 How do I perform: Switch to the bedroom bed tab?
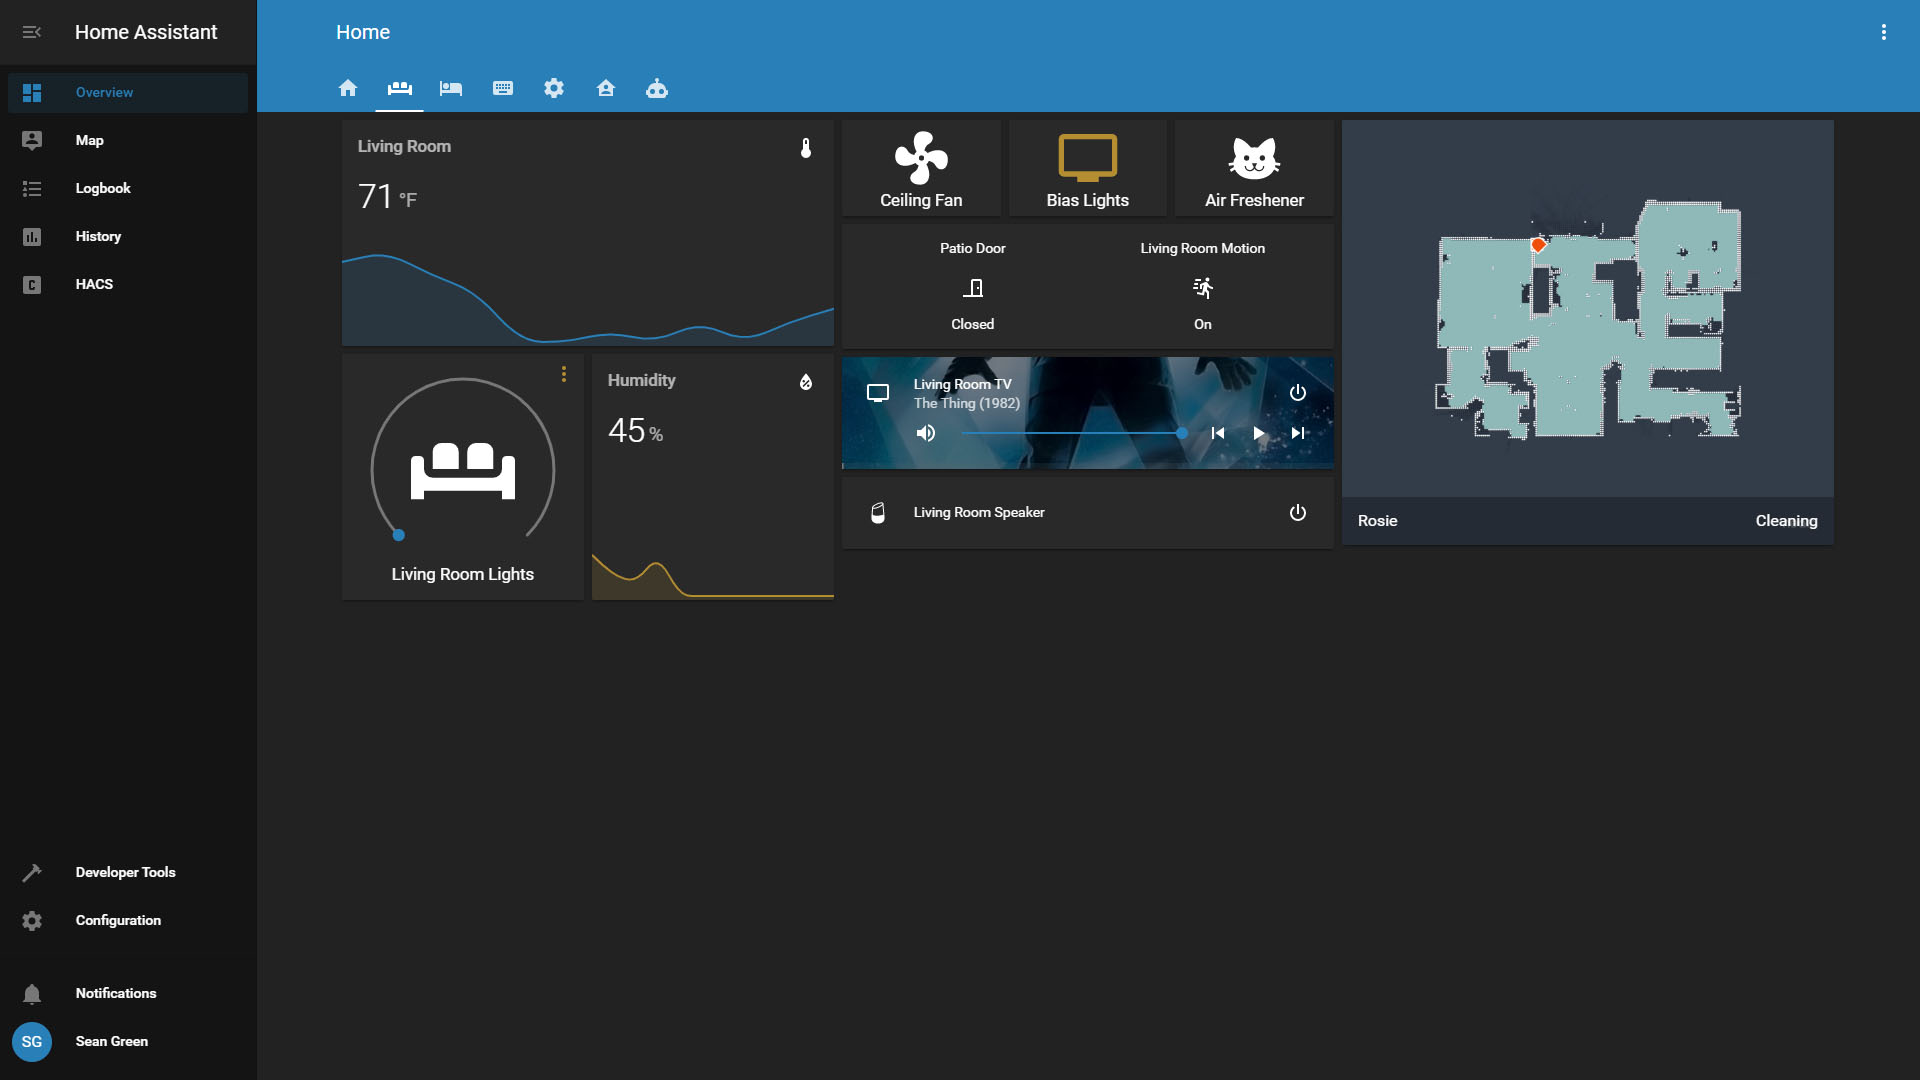coord(451,88)
